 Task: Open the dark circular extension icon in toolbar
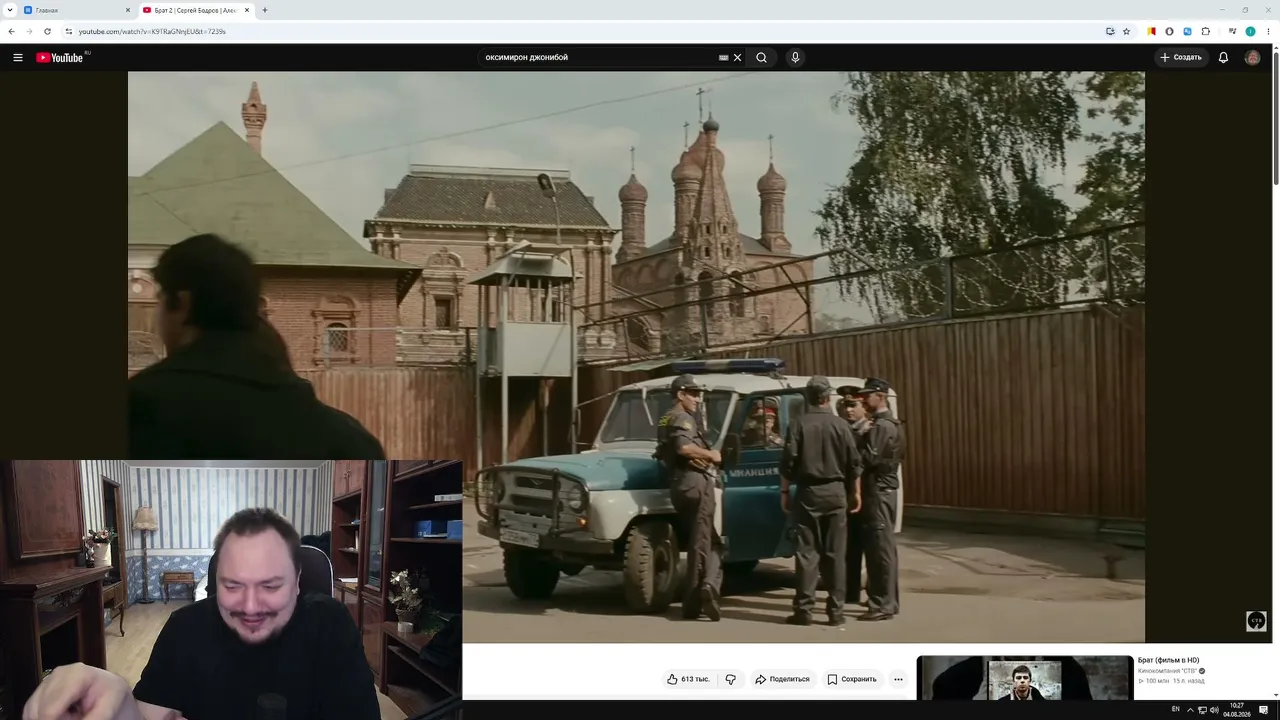[1169, 31]
